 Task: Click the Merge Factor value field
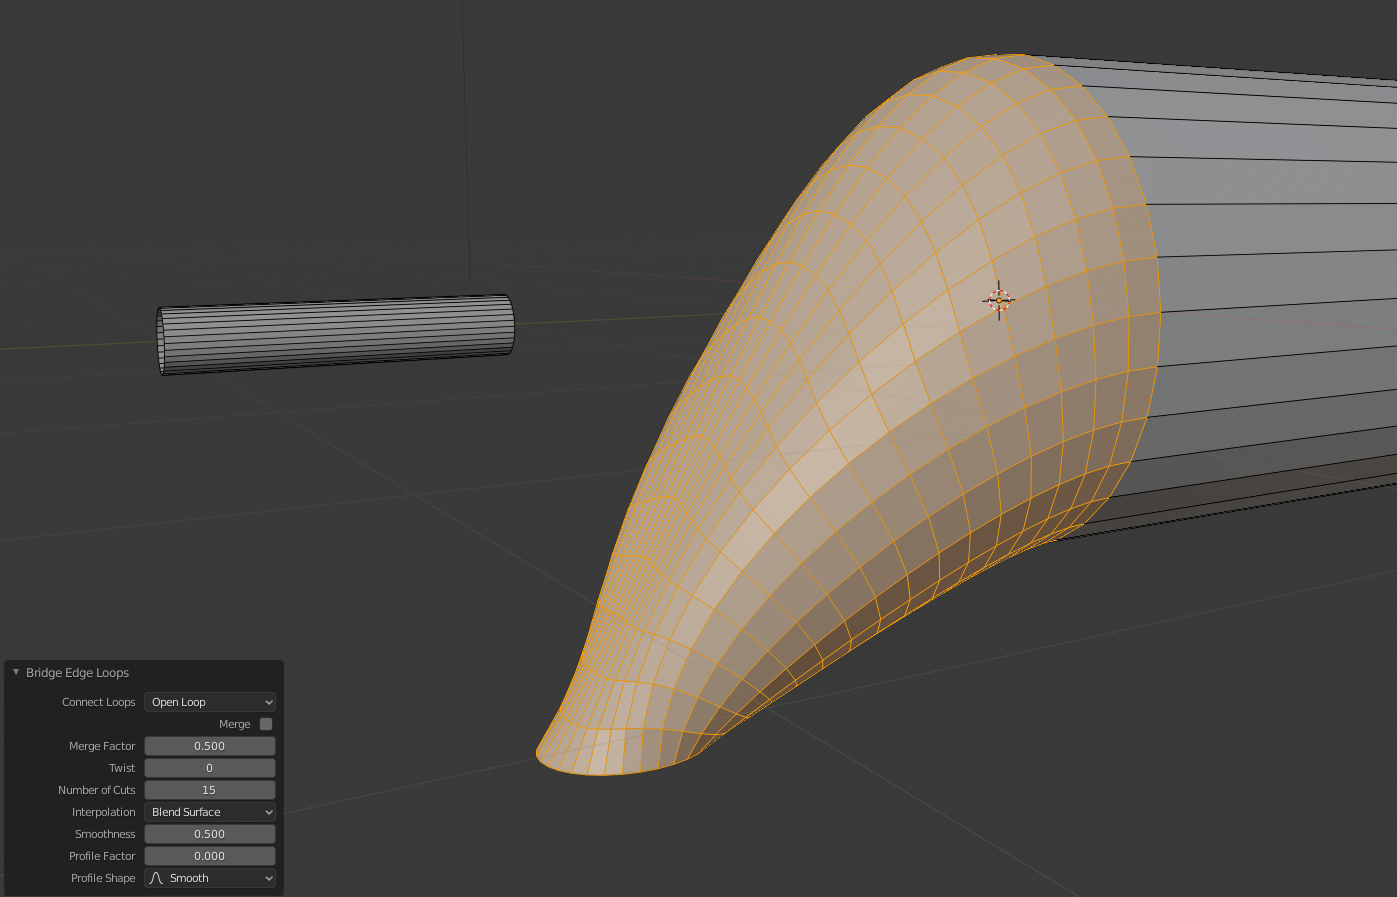pos(209,746)
